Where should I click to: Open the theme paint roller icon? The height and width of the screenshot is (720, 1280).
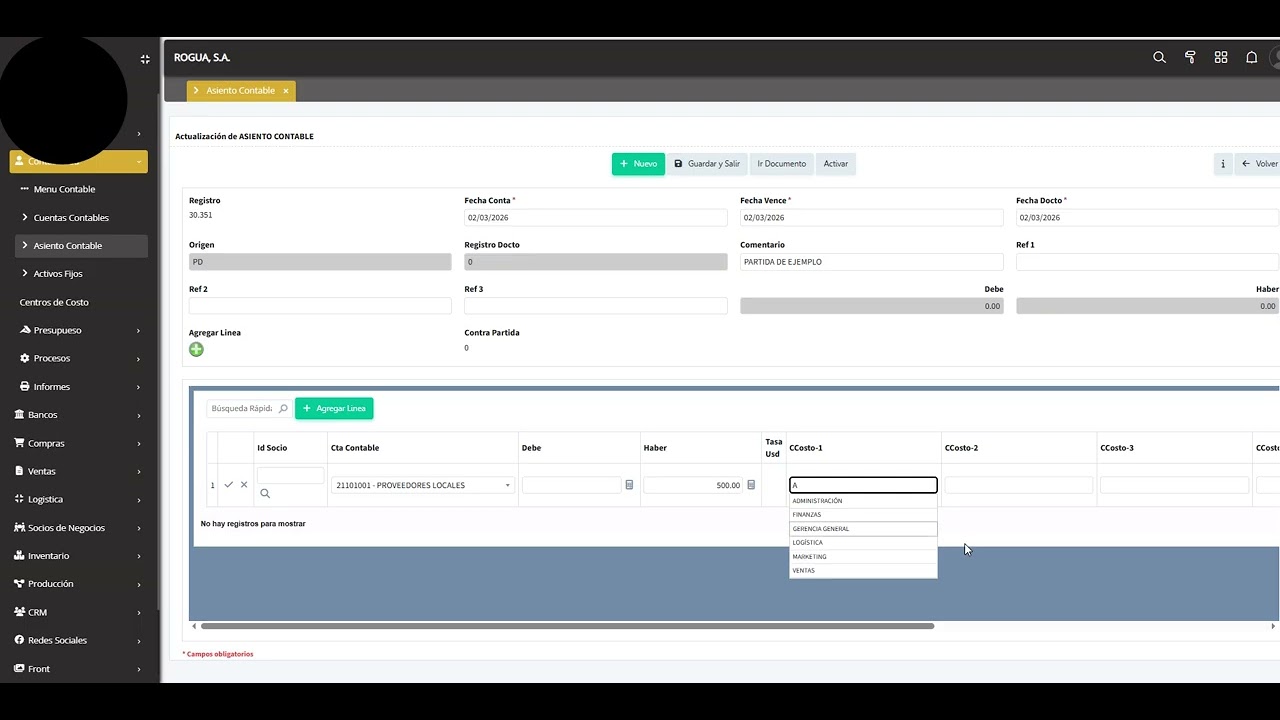point(1190,58)
